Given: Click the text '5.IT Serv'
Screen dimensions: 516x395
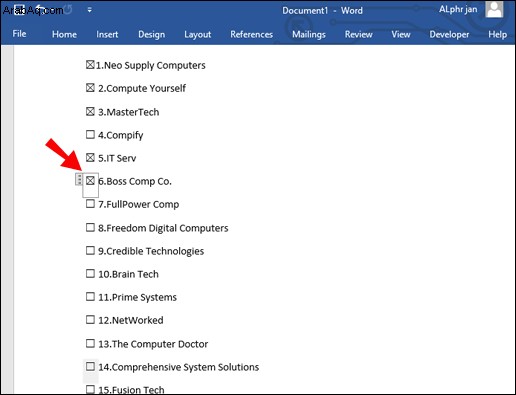Looking at the screenshot, I should click(117, 158).
